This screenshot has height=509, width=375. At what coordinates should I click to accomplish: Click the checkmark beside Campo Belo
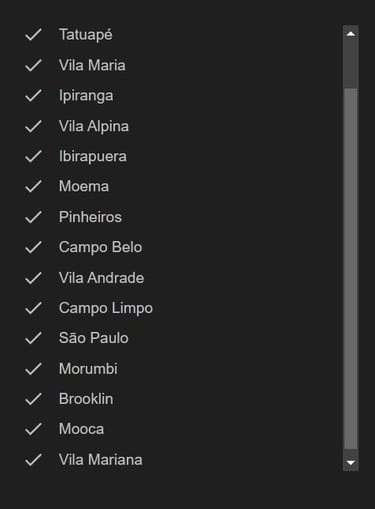point(33,247)
